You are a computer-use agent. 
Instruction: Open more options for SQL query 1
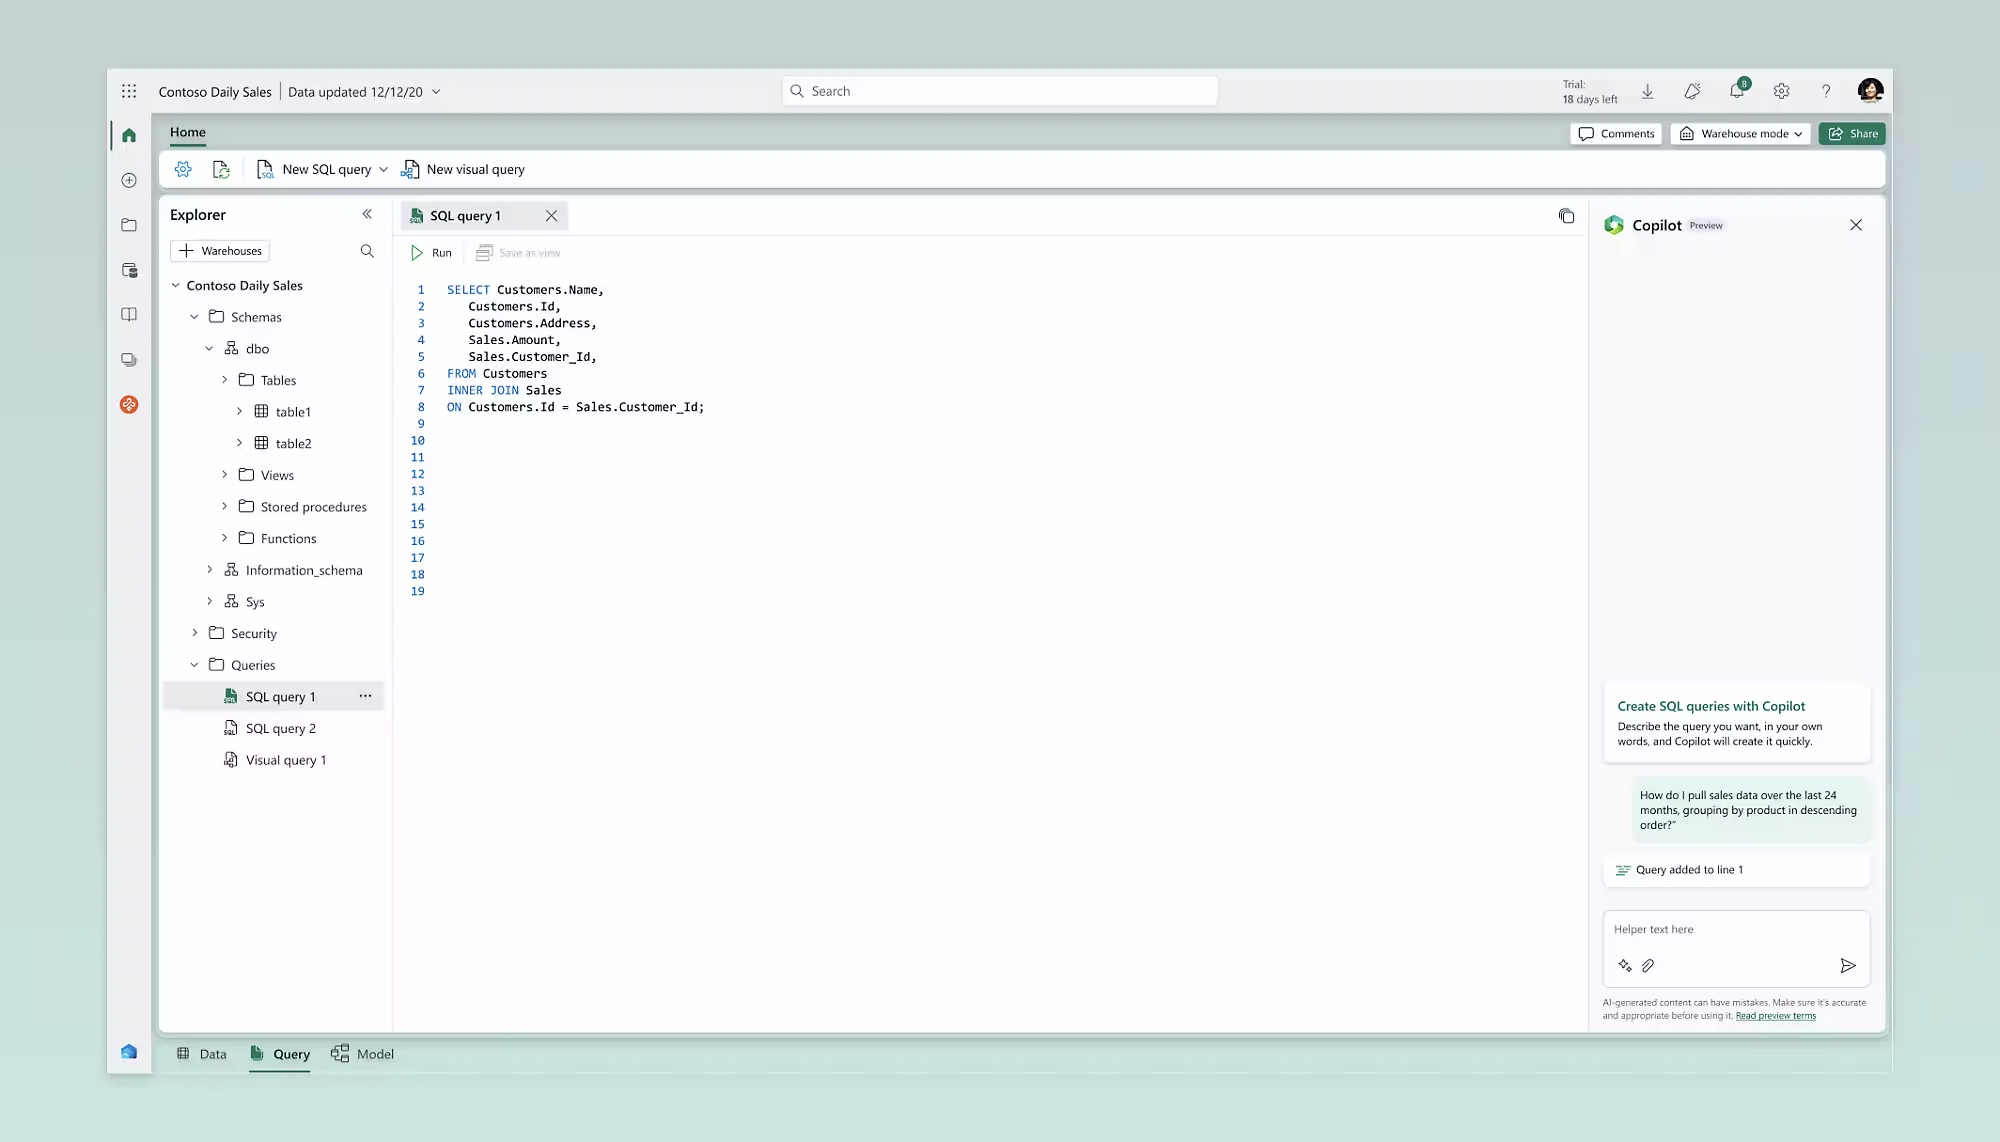tap(365, 696)
